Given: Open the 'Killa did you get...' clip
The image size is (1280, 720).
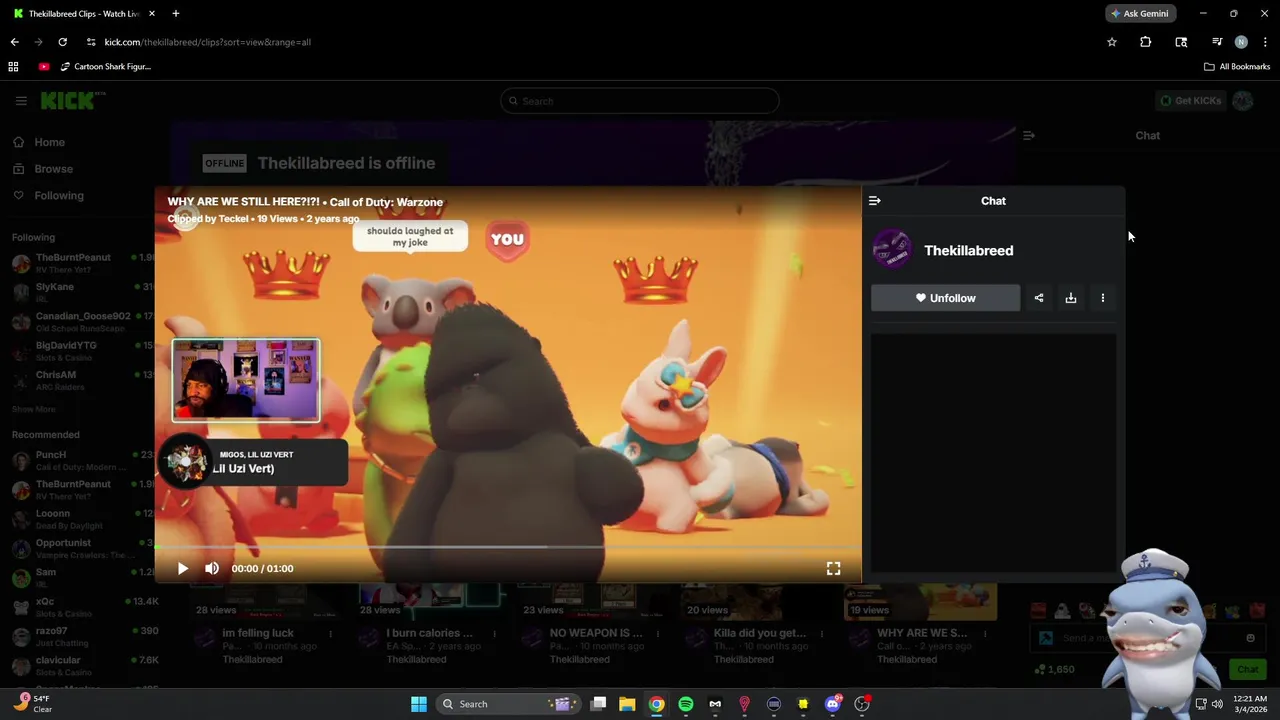Looking at the screenshot, I should pyautogui.click(x=760, y=633).
